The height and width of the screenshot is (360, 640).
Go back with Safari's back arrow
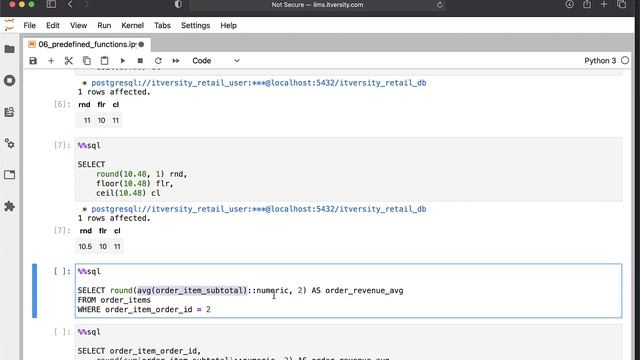point(70,4)
